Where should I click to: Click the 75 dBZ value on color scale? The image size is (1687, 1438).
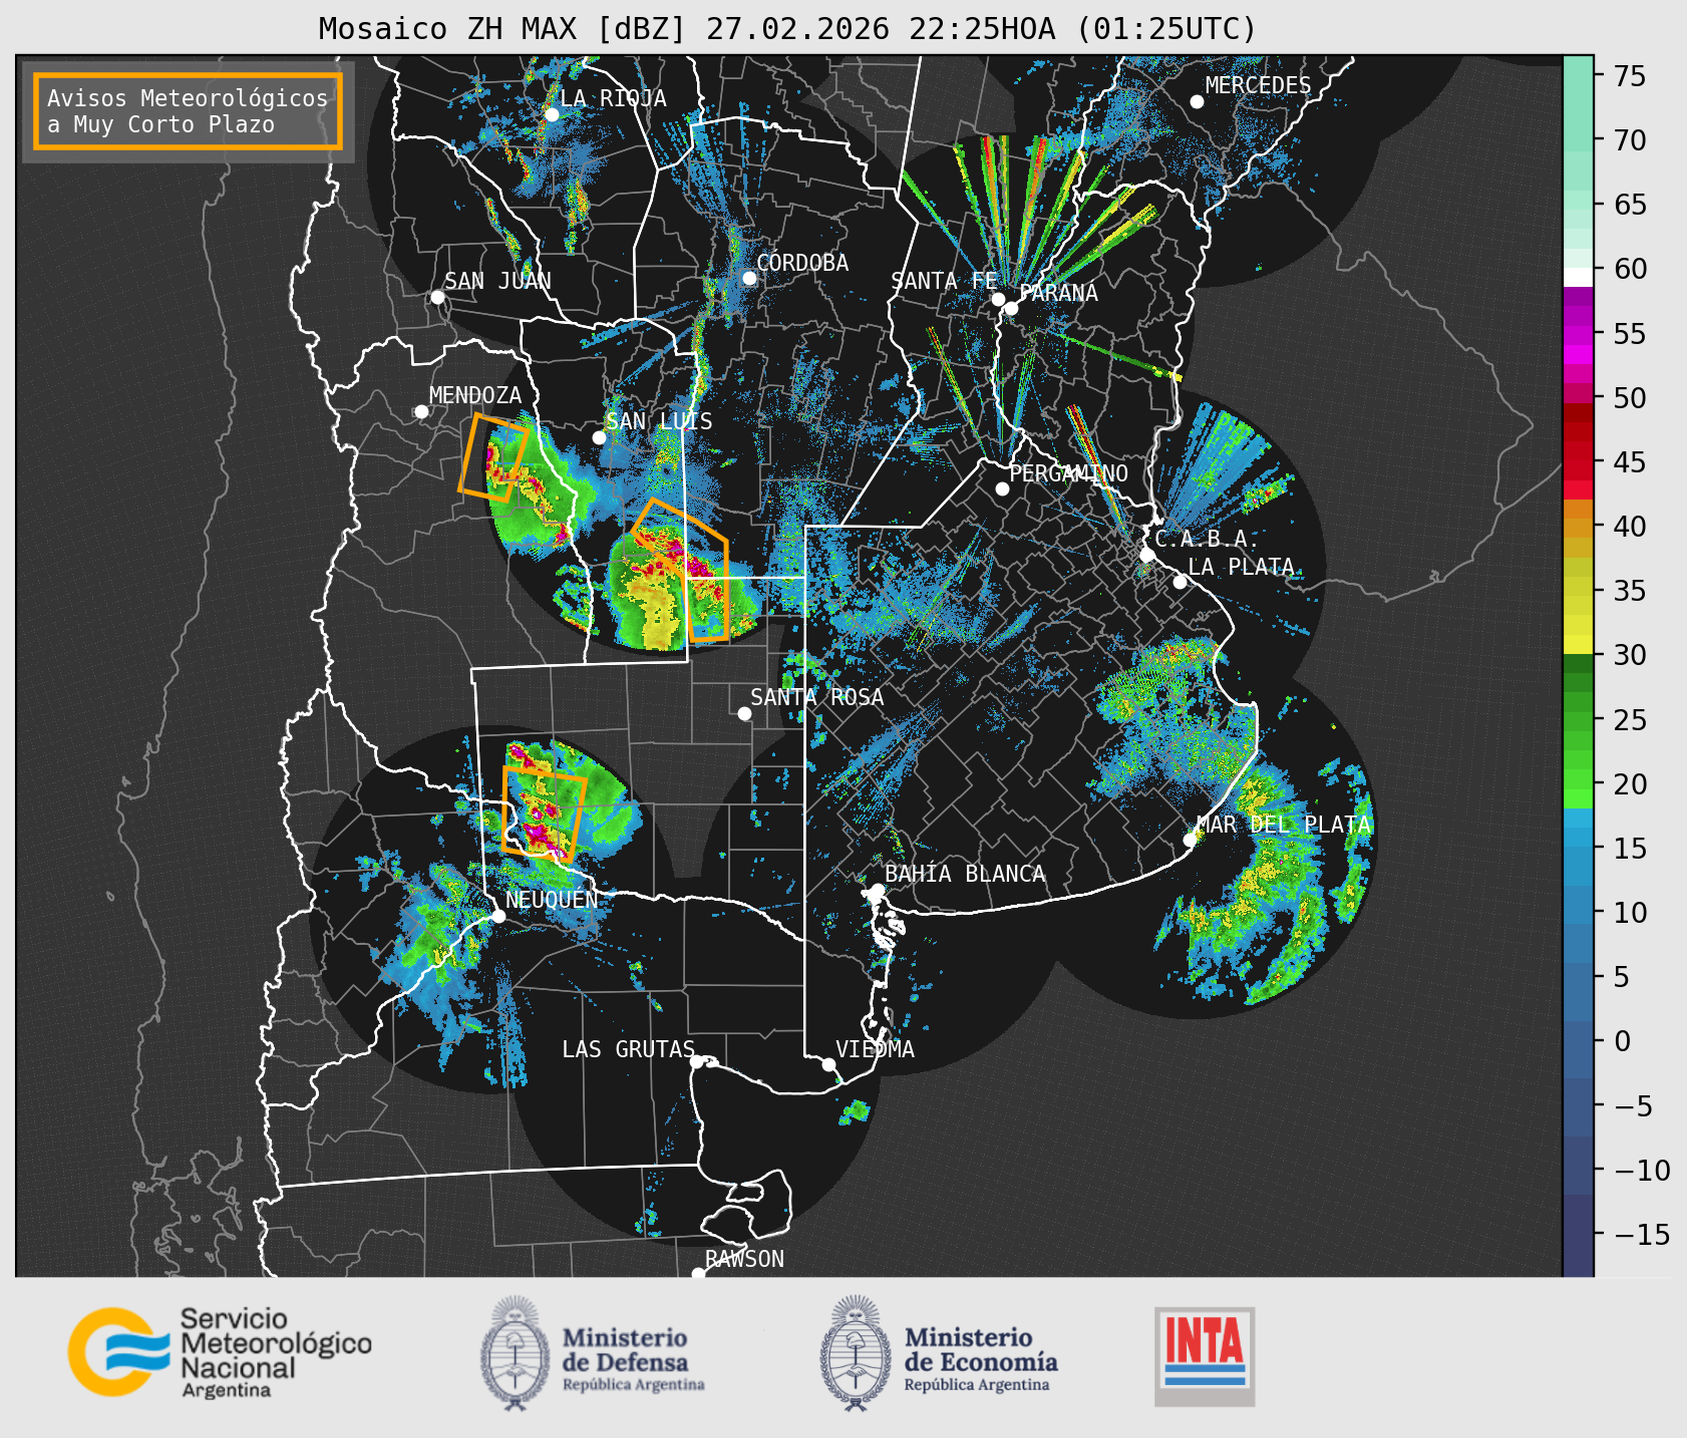click(x=1629, y=75)
